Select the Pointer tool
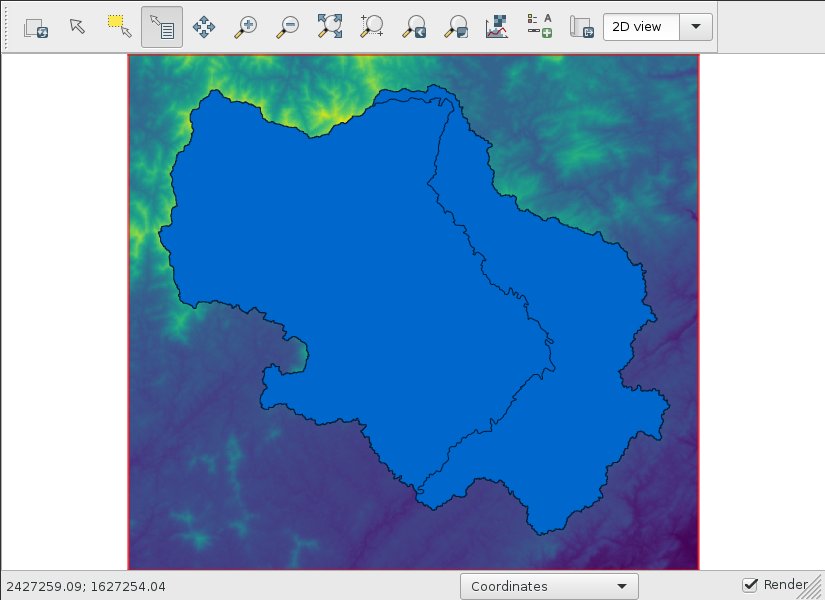Viewport: 825px width, 600px height. pos(78,27)
